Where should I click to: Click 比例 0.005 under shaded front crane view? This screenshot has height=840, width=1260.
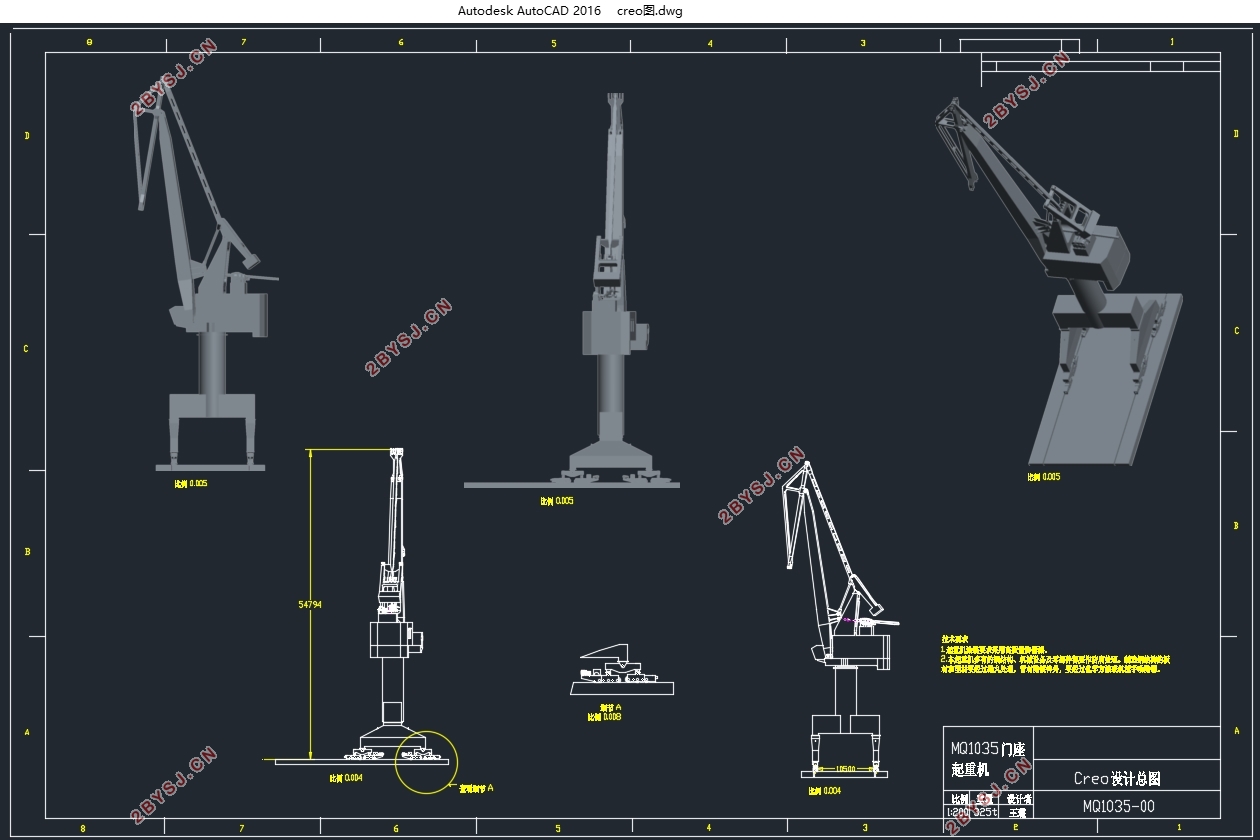click(x=557, y=501)
